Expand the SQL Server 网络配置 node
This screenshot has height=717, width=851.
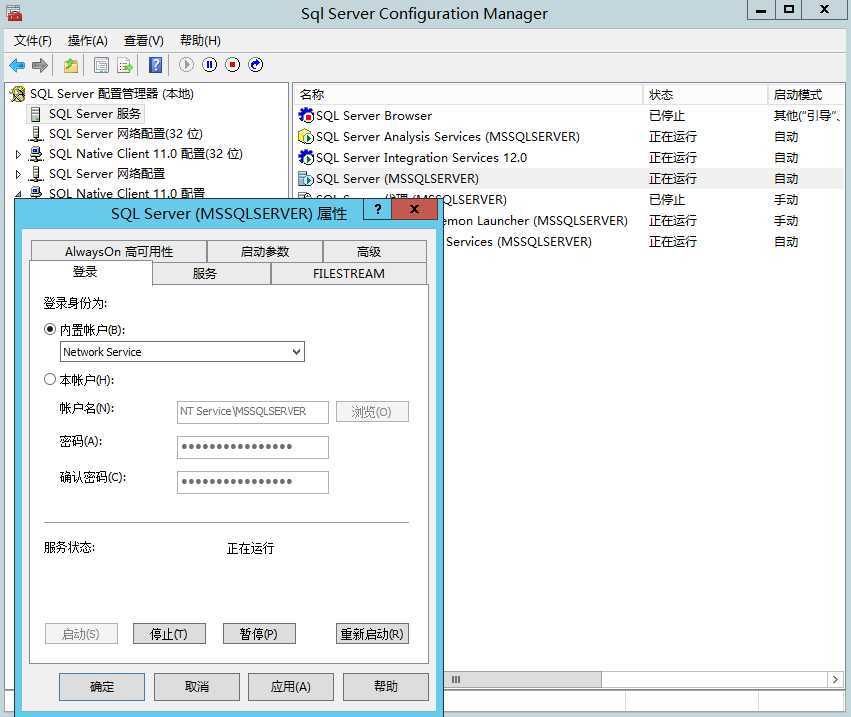point(18,175)
